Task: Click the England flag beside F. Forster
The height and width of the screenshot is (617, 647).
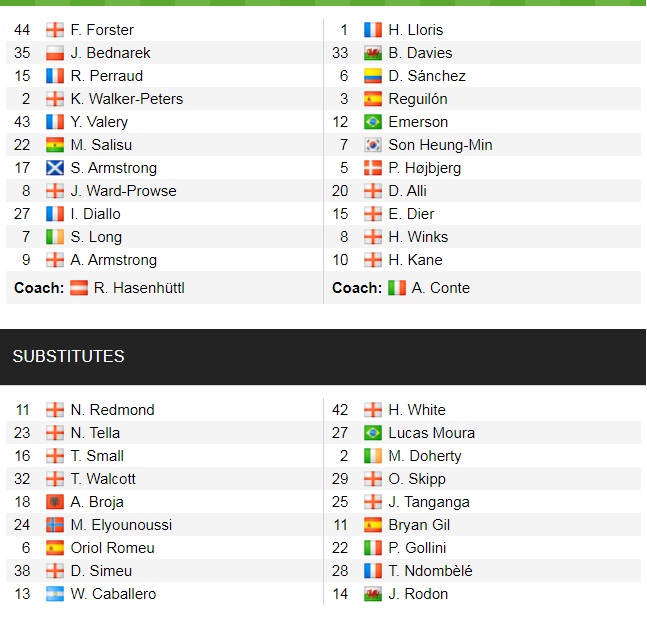Action: (x=55, y=30)
